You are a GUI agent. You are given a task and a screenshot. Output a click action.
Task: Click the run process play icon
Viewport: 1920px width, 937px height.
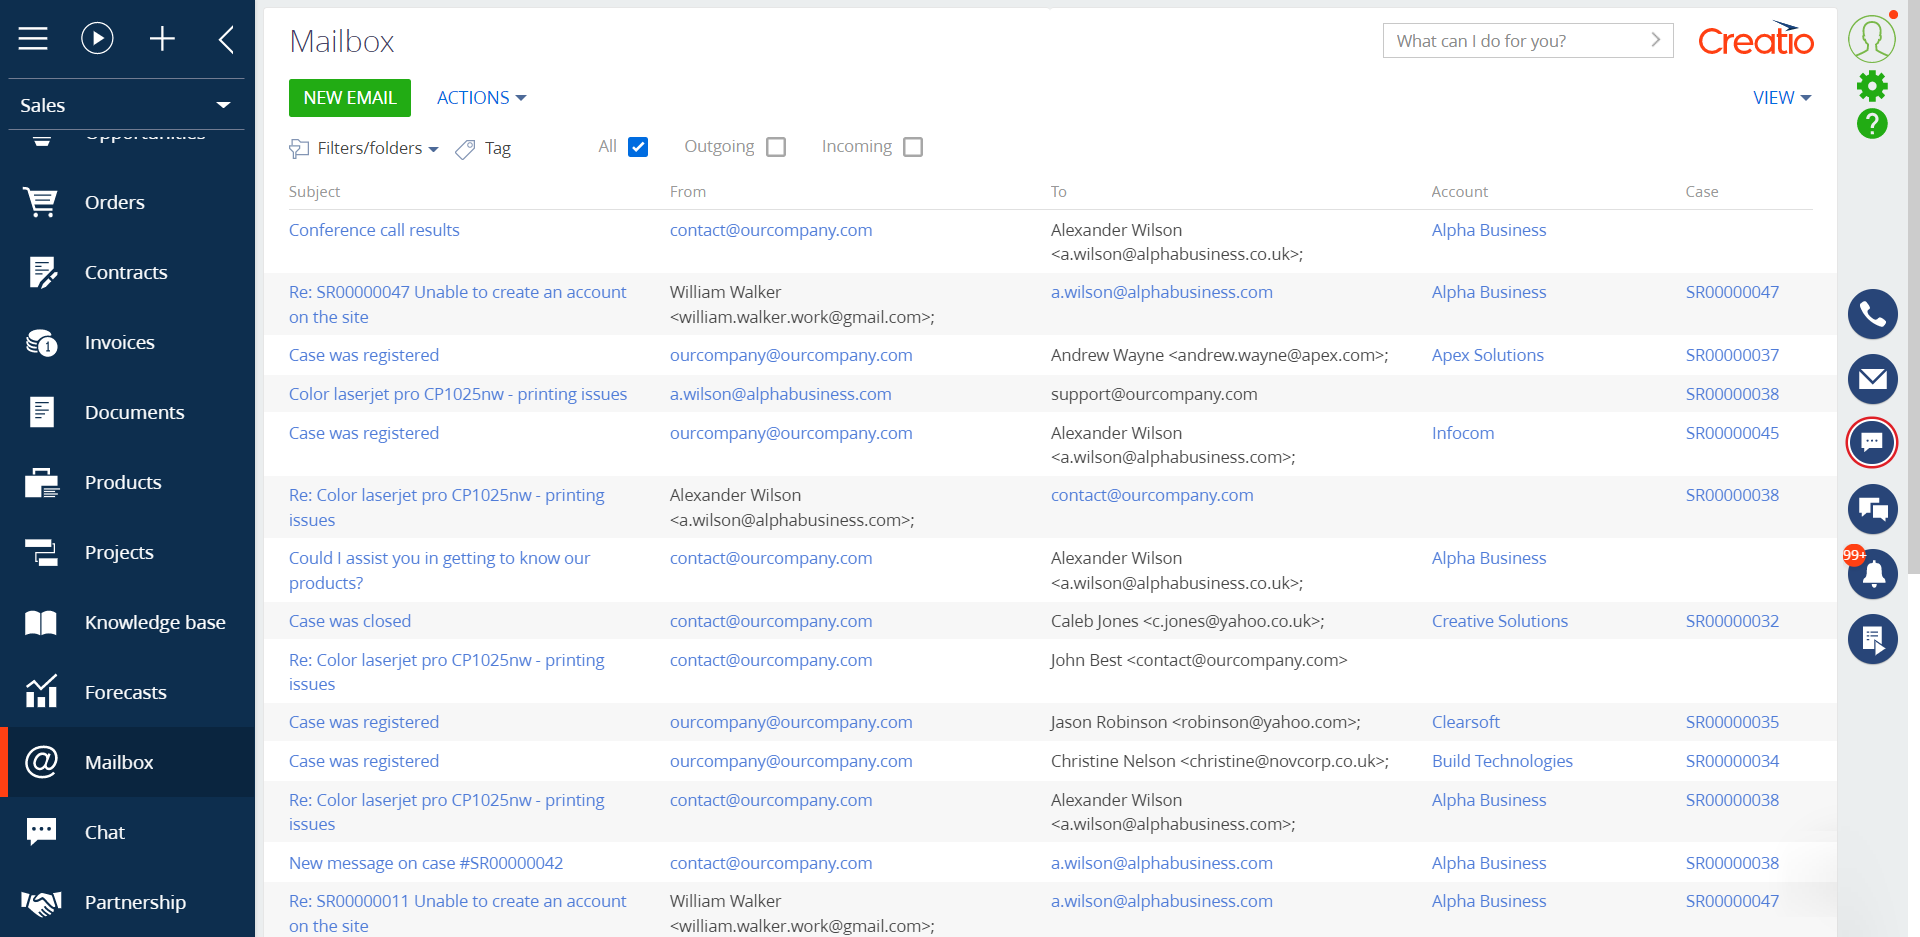click(x=97, y=39)
